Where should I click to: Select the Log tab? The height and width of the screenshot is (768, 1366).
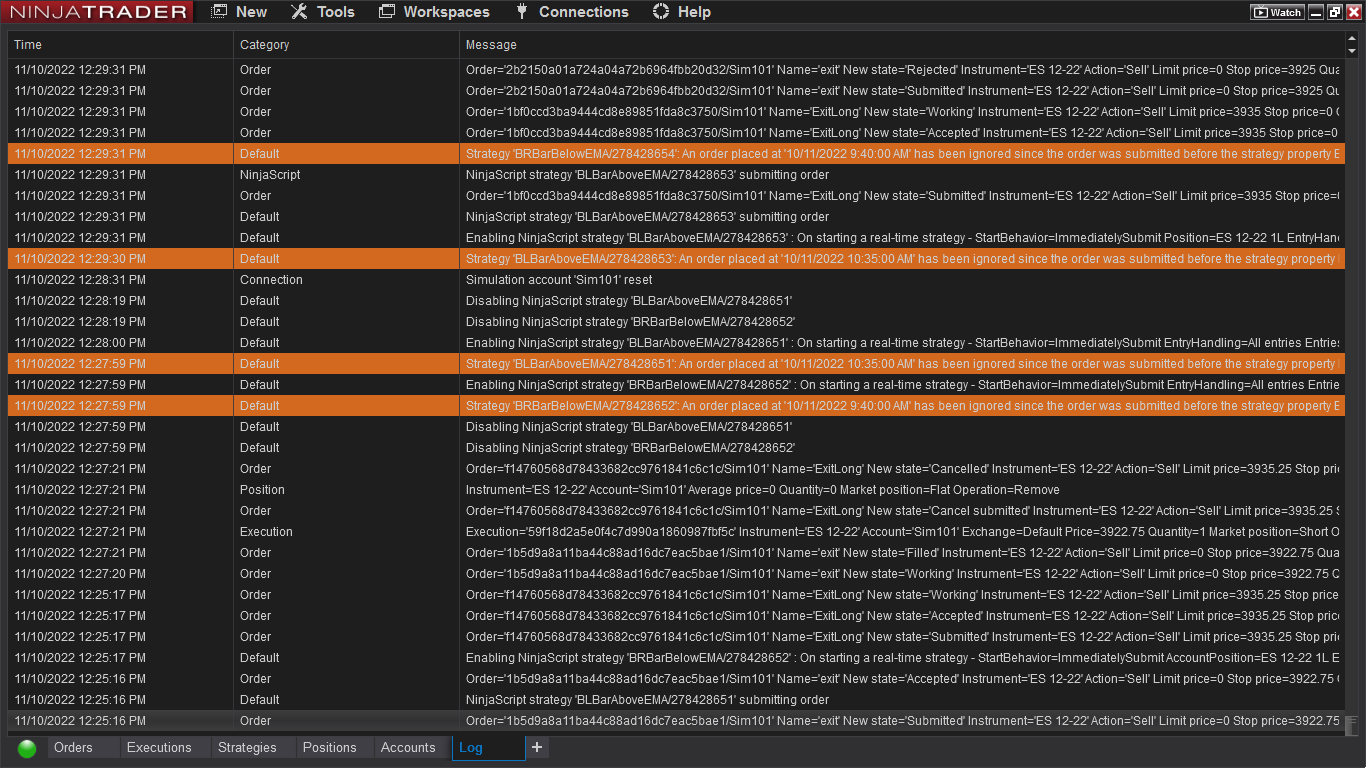(x=489, y=747)
